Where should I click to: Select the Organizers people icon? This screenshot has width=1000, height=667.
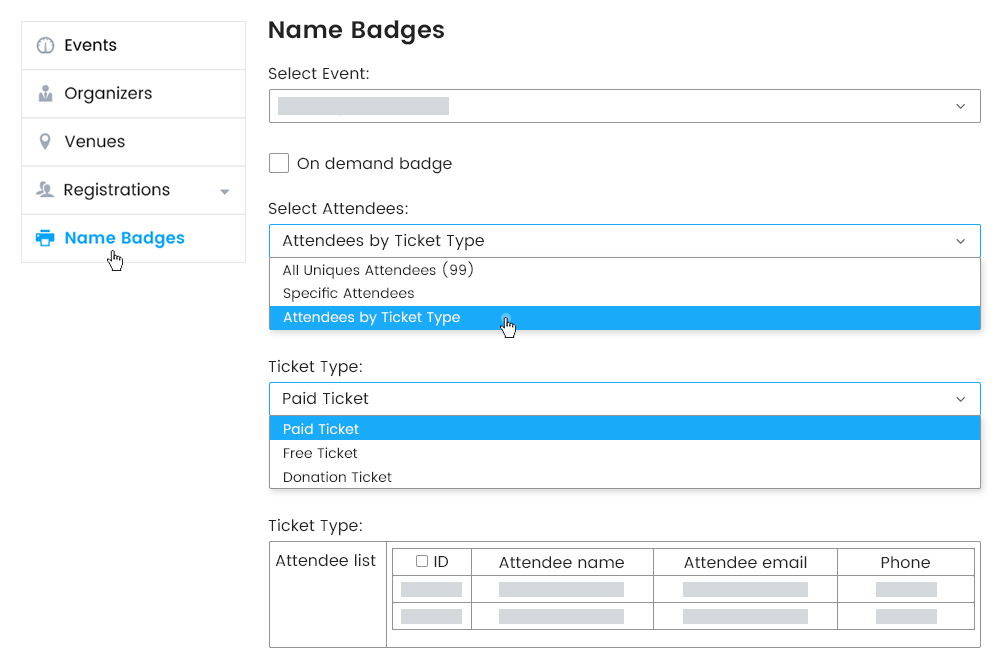[x=43, y=92]
